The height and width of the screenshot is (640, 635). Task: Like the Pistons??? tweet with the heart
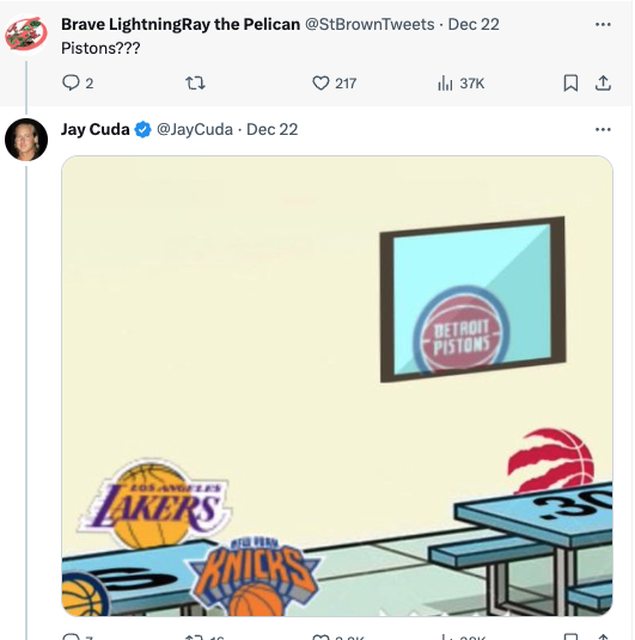321,84
